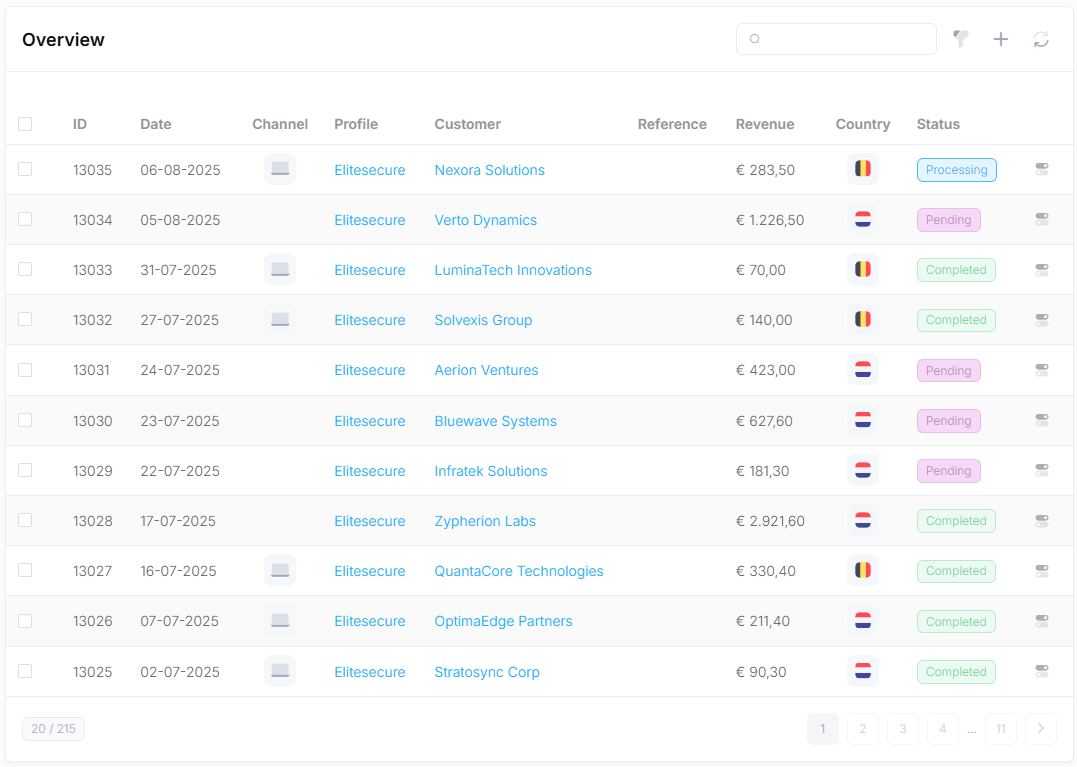Click laptop channel icon for order 13035

(x=280, y=169)
